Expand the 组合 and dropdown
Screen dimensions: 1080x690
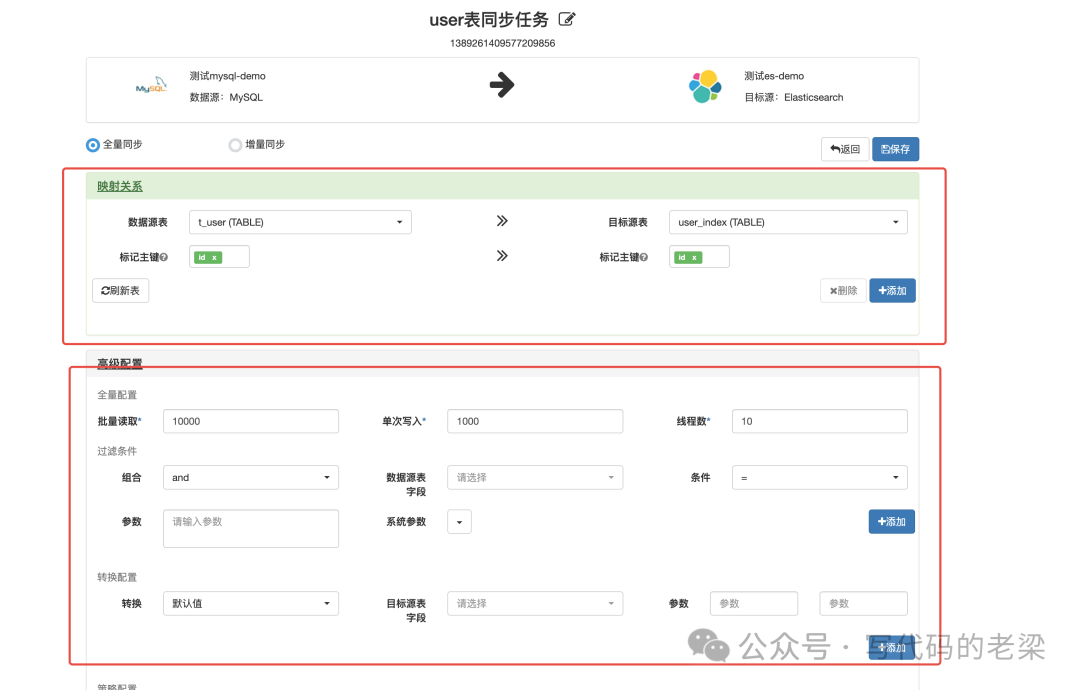pos(250,478)
